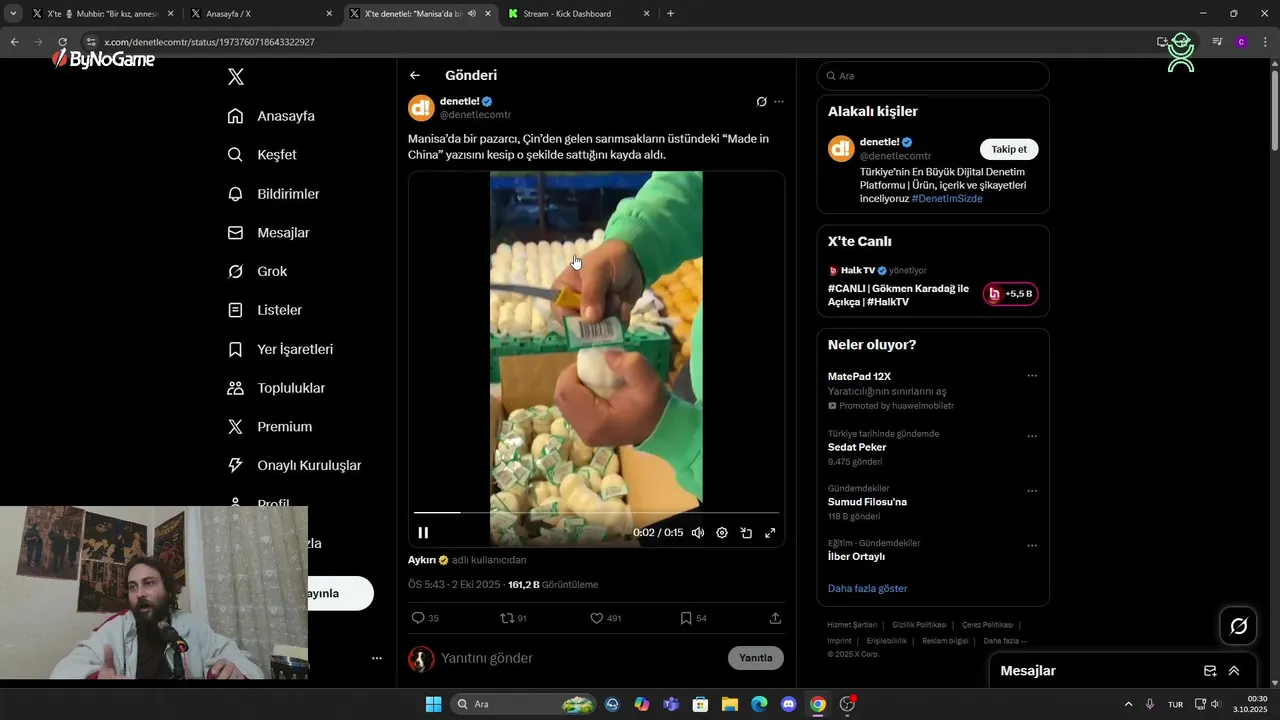1280x720 pixels.
Task: Like the post with 491 likes
Action: click(605, 619)
